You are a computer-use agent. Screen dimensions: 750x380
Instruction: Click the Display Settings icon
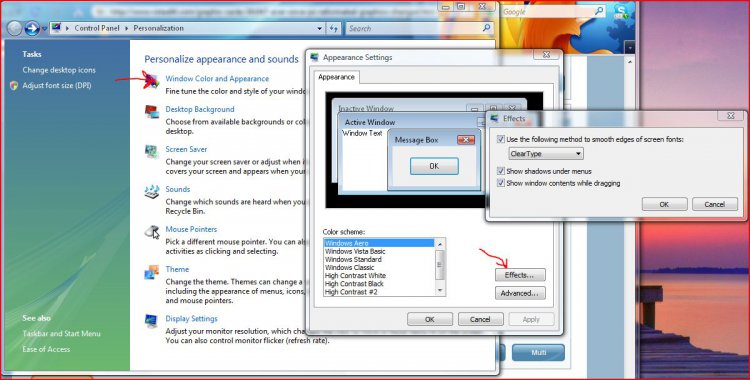coord(152,321)
